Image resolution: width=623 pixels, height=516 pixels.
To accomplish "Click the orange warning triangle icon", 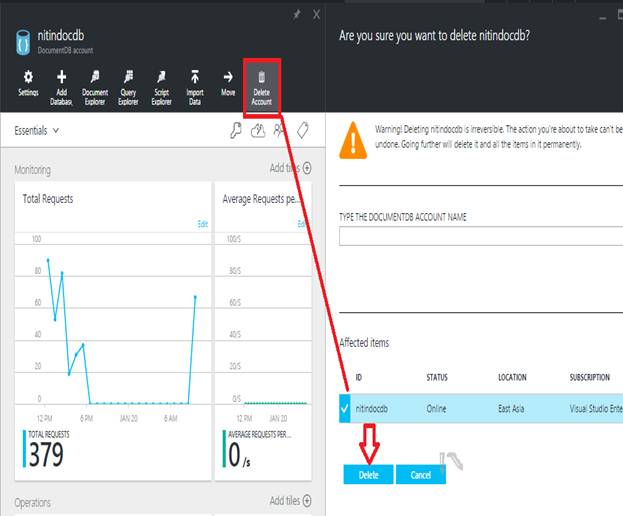I will click(x=353, y=140).
